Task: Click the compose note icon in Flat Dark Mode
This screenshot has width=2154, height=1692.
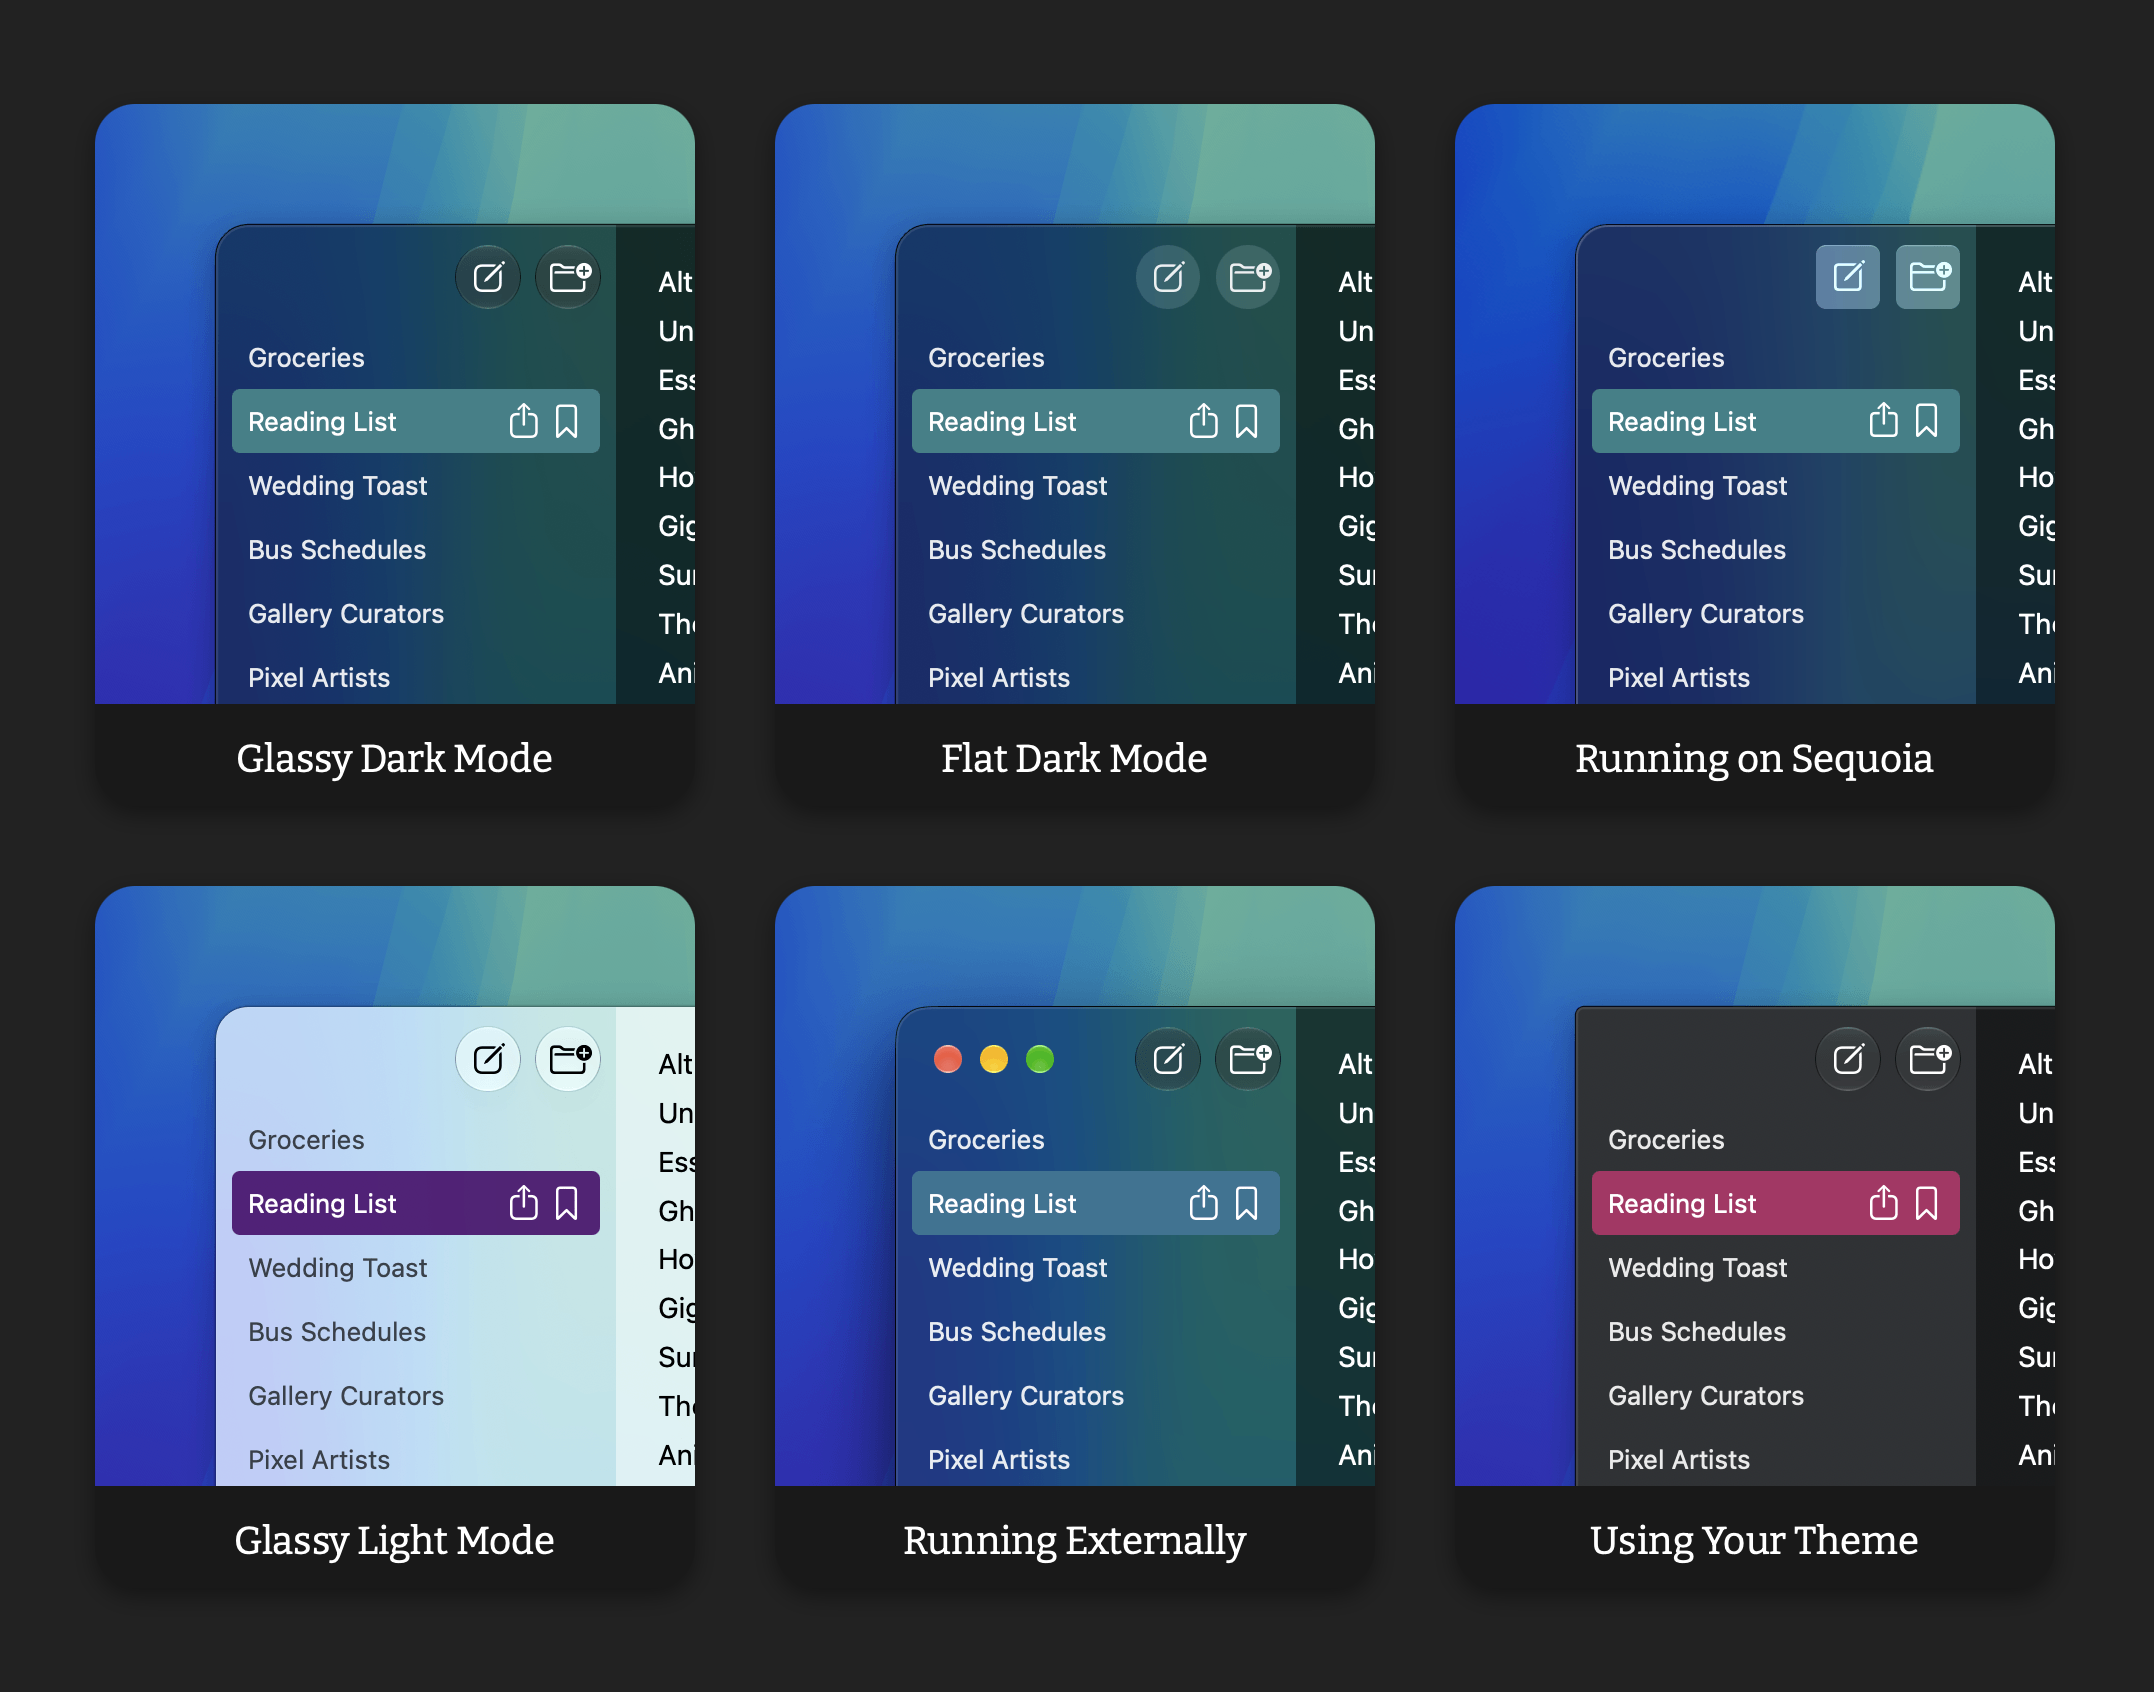Action: click(x=1168, y=277)
